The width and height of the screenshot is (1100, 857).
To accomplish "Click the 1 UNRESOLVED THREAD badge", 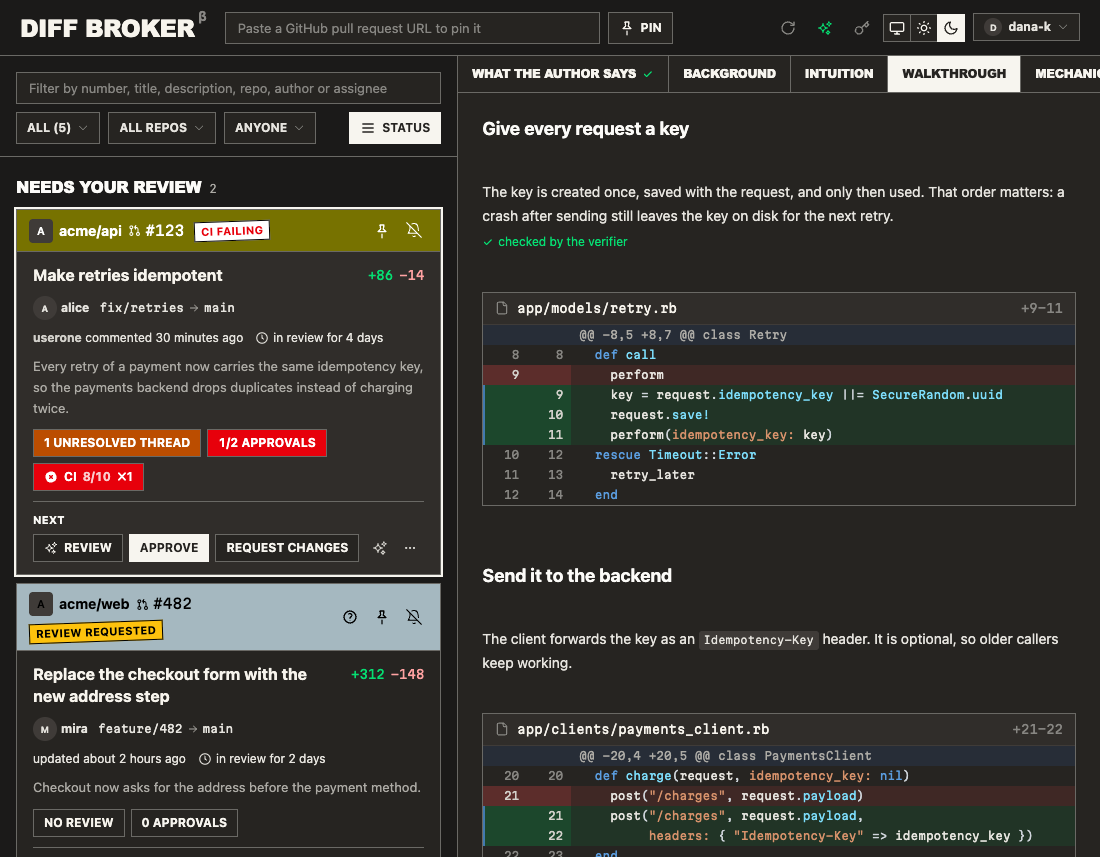I will click(117, 443).
